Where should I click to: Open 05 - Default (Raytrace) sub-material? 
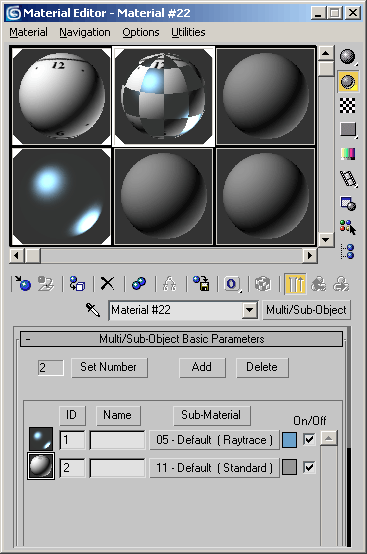point(214,440)
